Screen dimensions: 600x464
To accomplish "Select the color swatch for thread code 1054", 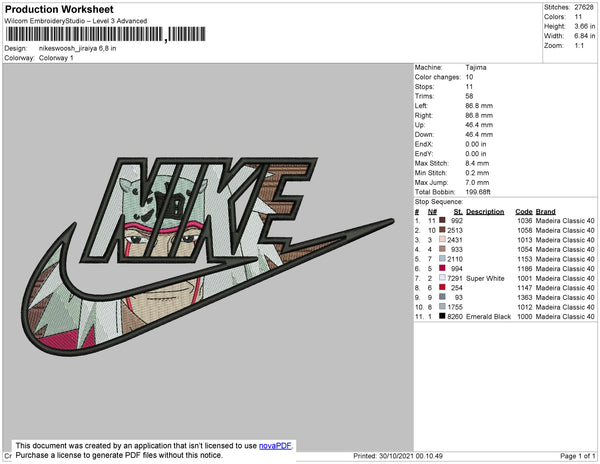I will pos(442,249).
